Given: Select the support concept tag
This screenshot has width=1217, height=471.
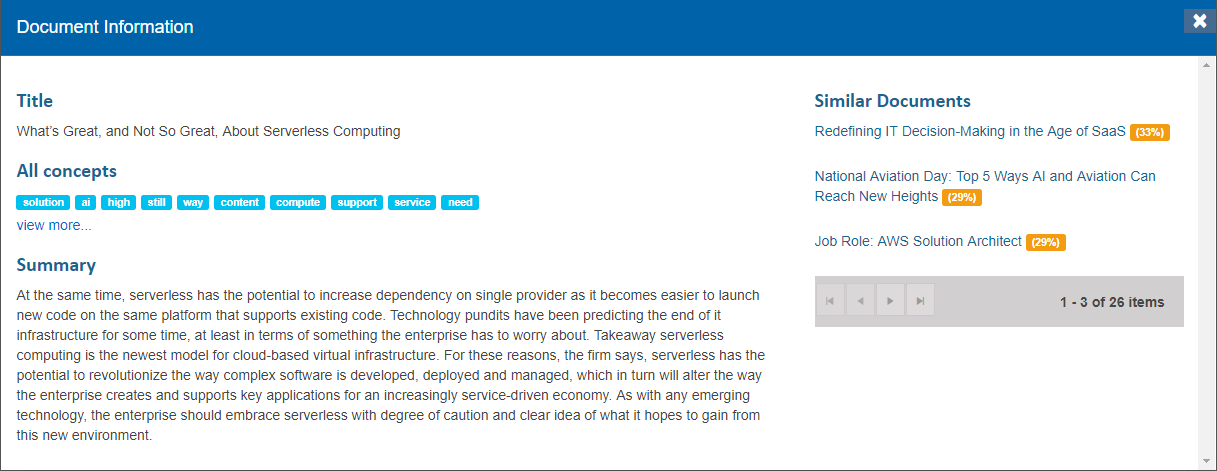Looking at the screenshot, I should point(357,202).
